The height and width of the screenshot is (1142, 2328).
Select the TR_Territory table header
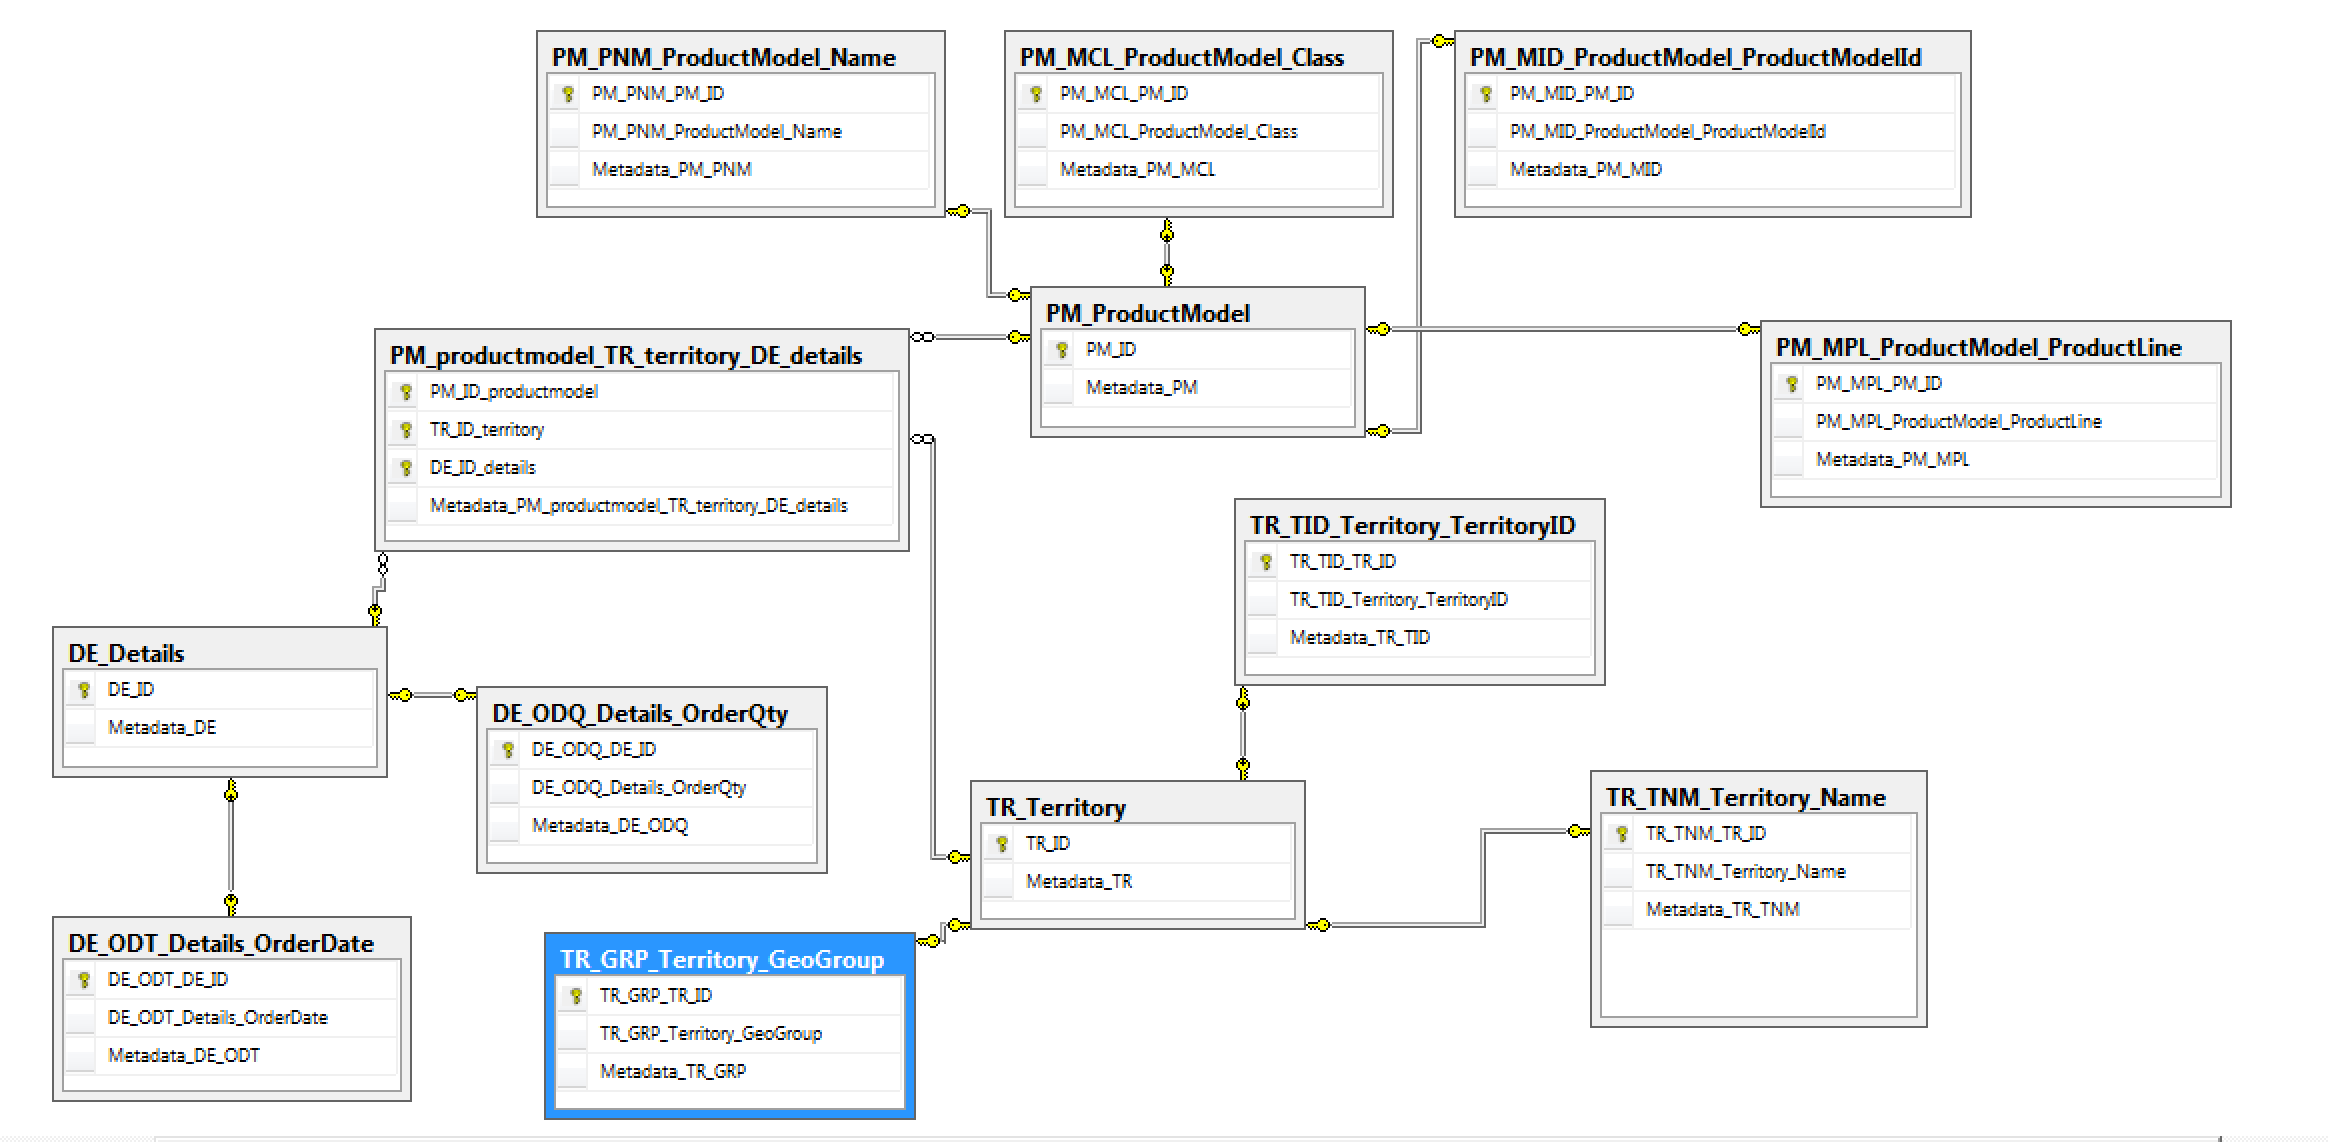point(1055,808)
